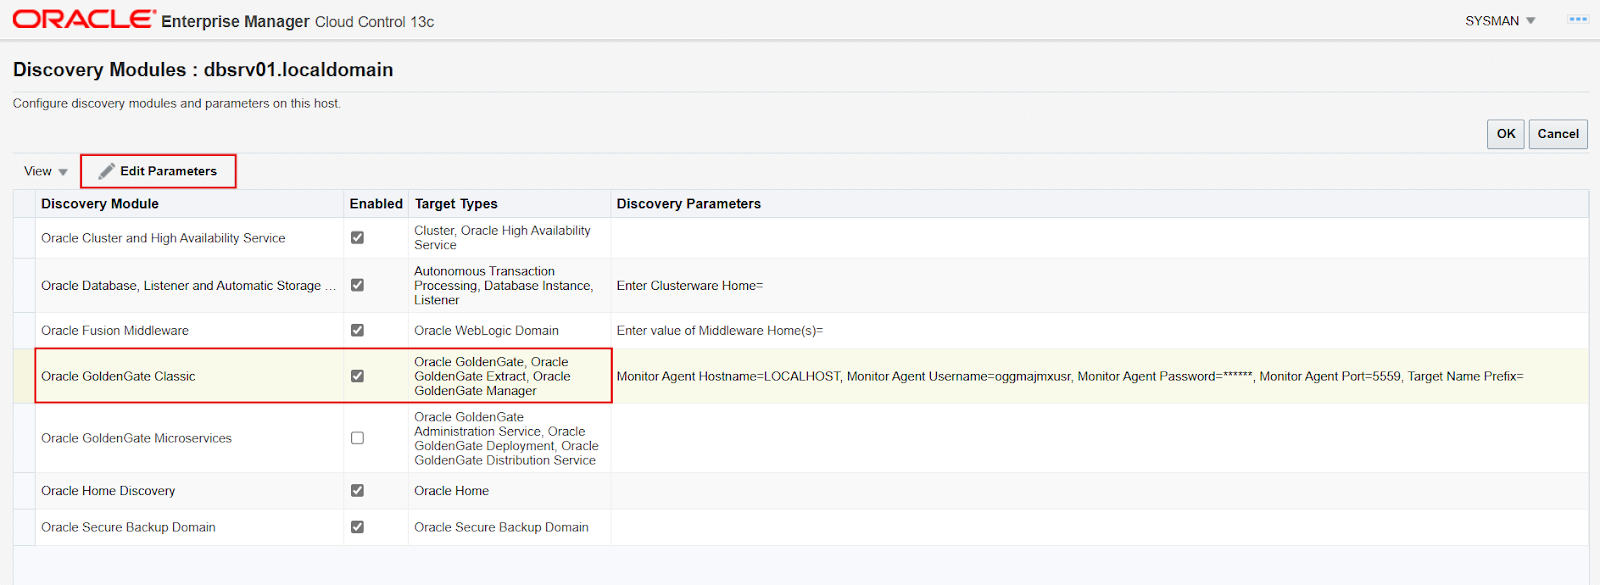Screen dimensions: 1600x585
Task: Toggle Oracle Secure Backup Domain enabled checkbox
Action: (x=357, y=527)
